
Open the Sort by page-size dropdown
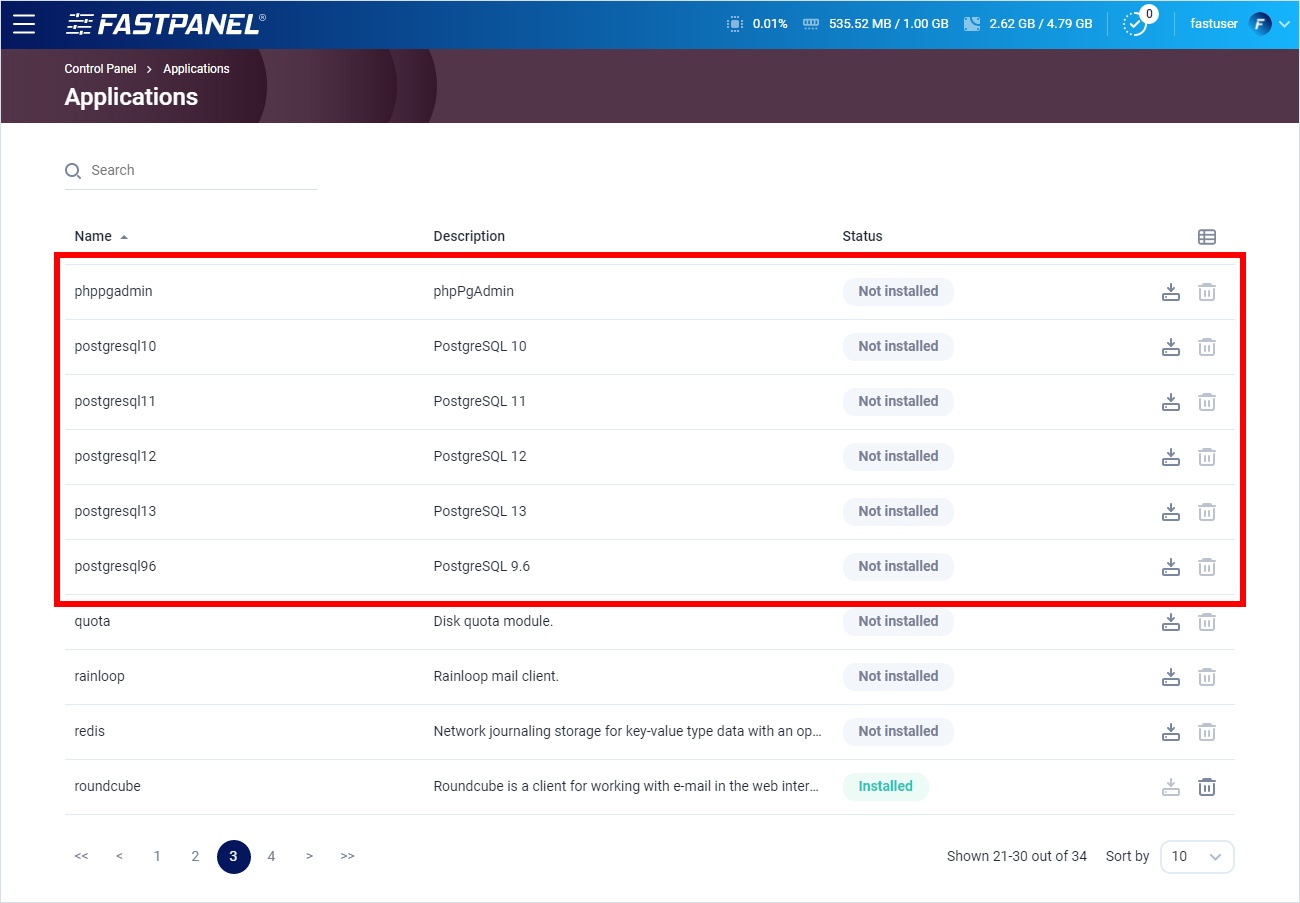click(x=1197, y=857)
